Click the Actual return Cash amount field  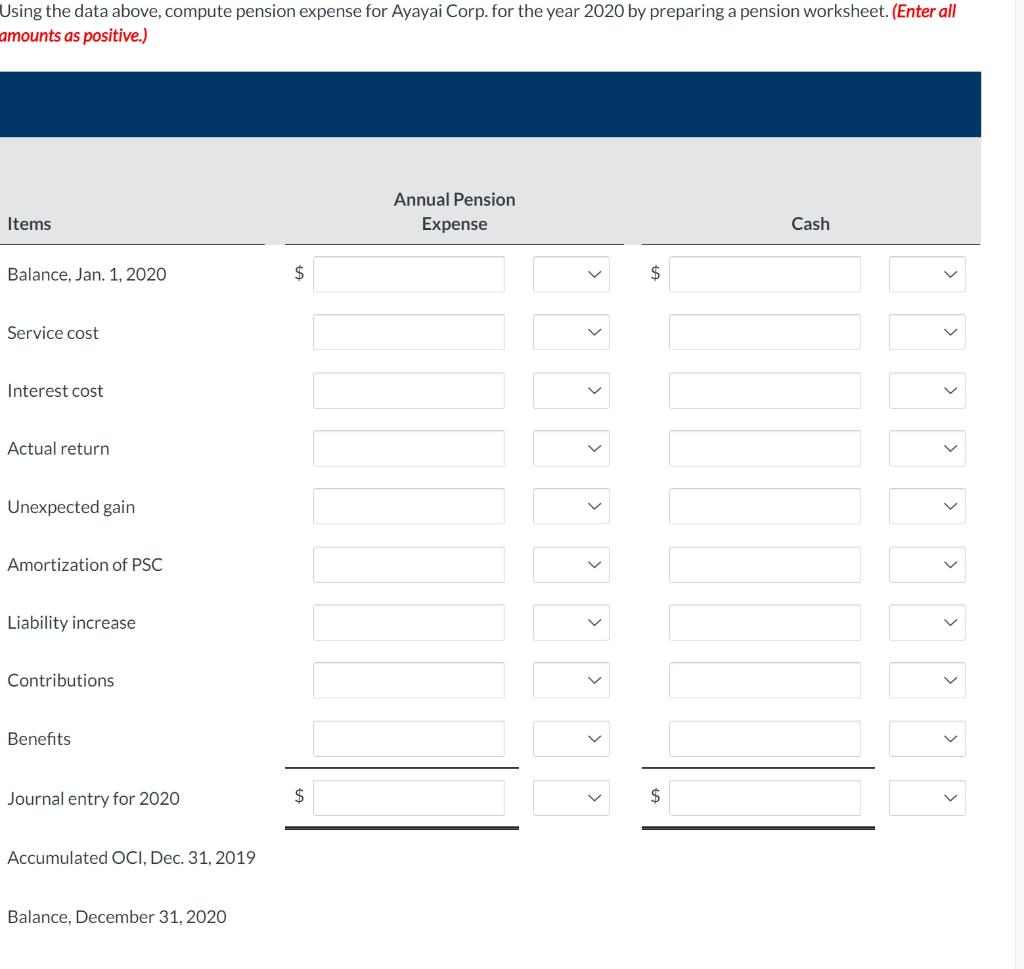coord(764,448)
